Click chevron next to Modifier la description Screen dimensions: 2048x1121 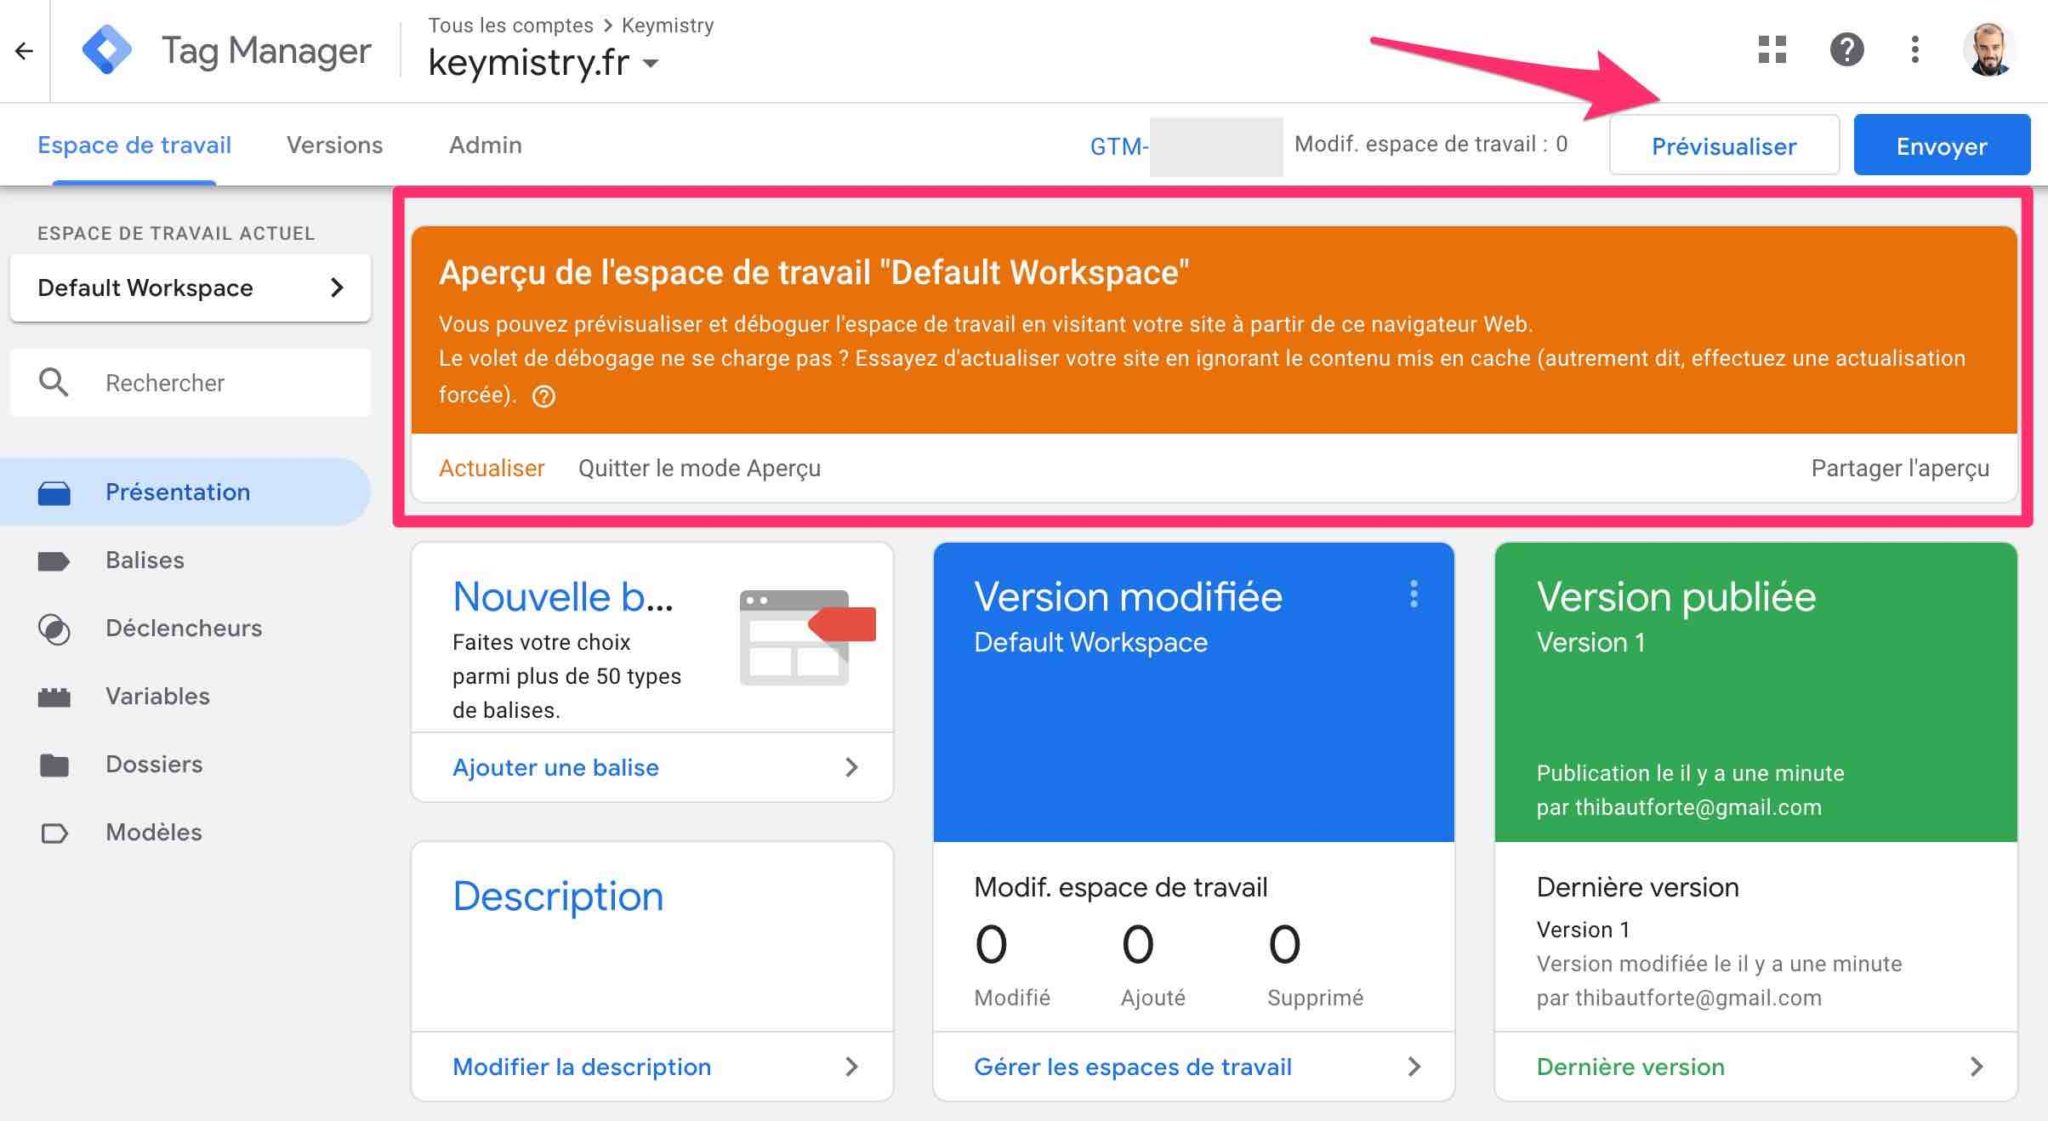pos(851,1066)
